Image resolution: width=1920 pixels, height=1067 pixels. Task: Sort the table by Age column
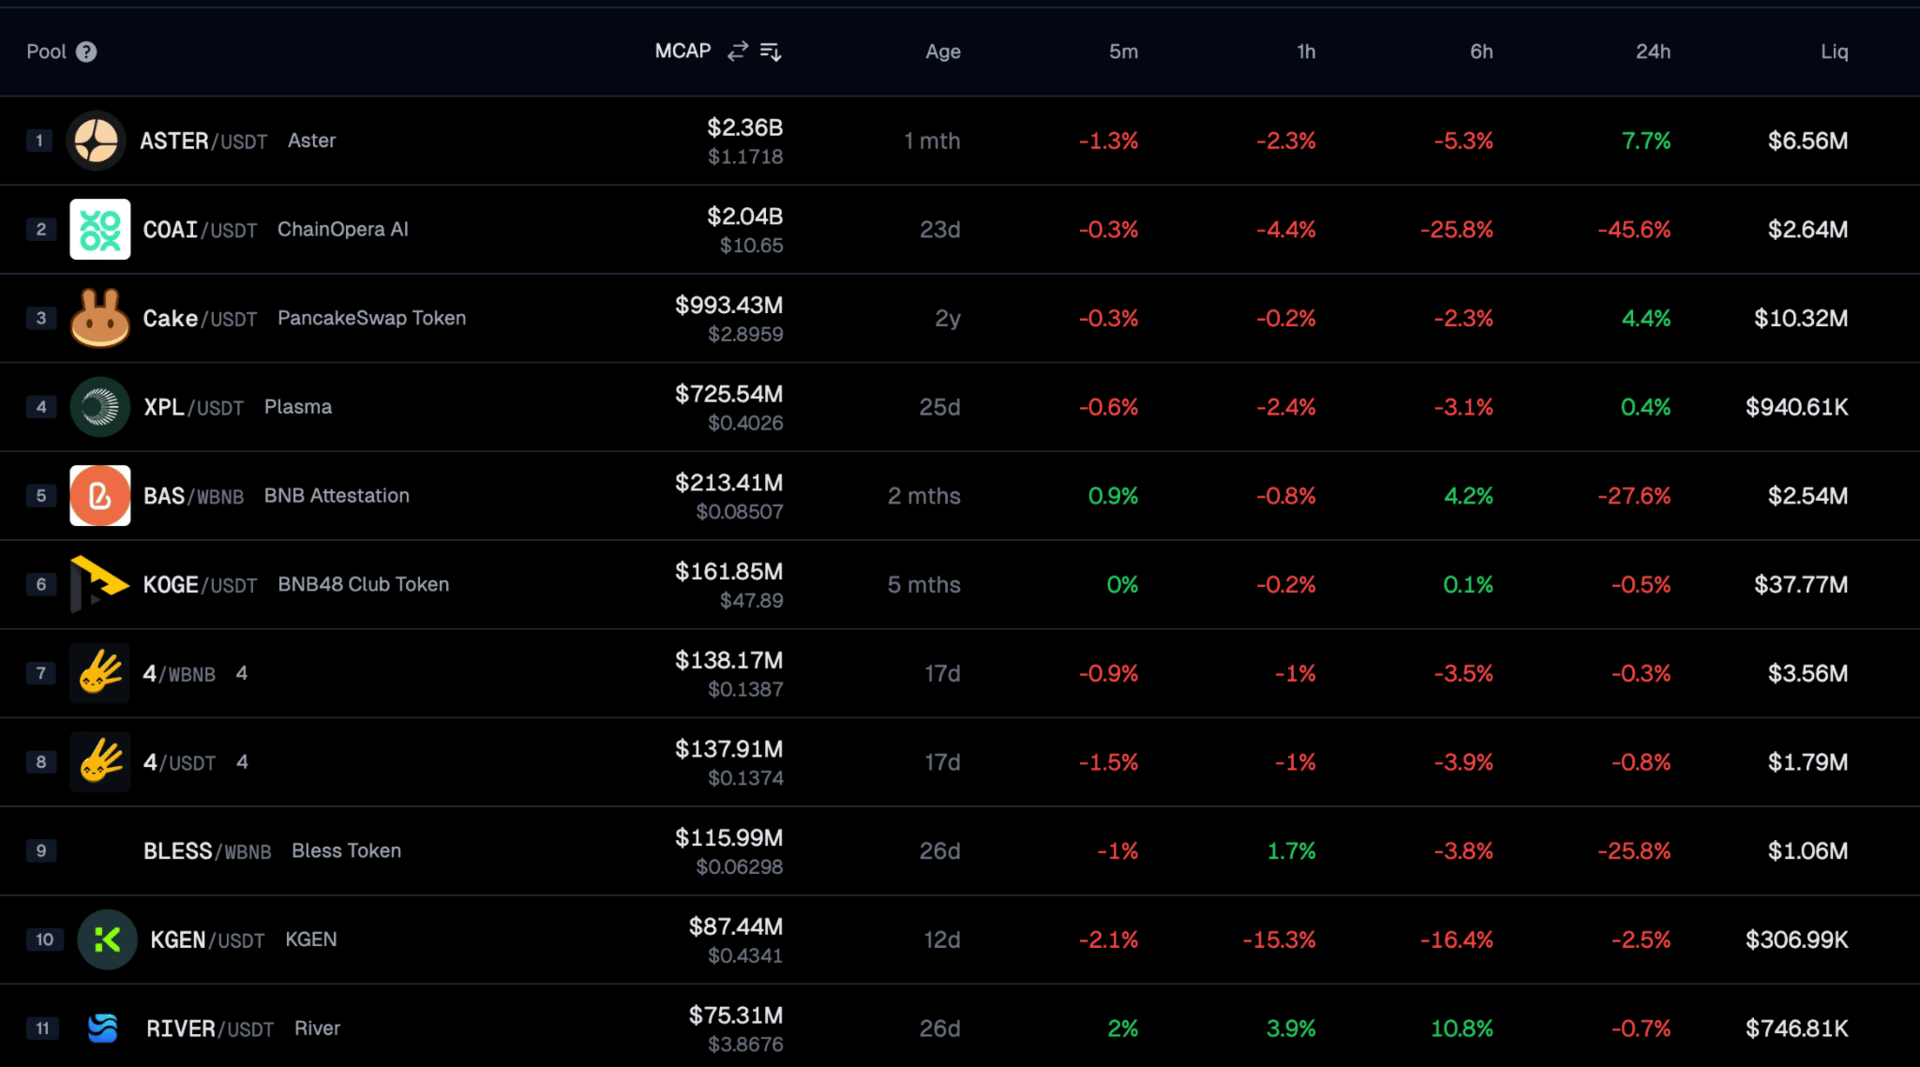943,52
